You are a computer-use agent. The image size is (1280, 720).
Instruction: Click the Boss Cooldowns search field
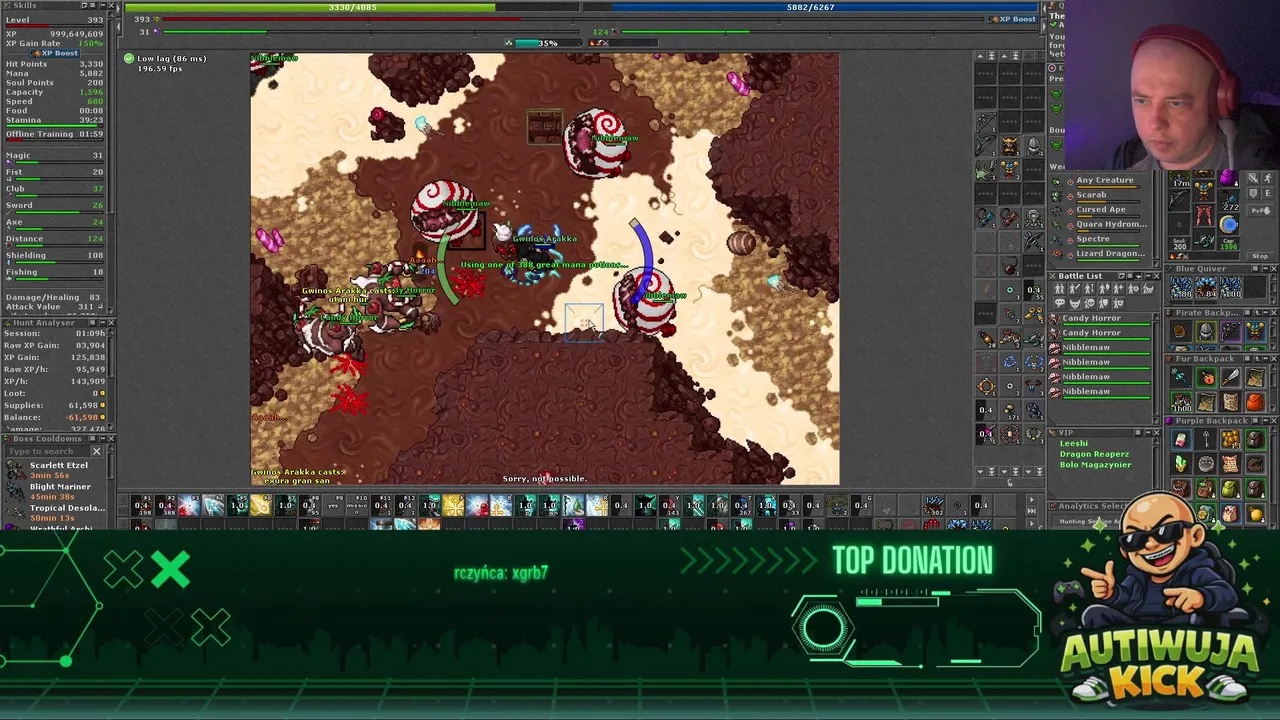click(x=47, y=451)
